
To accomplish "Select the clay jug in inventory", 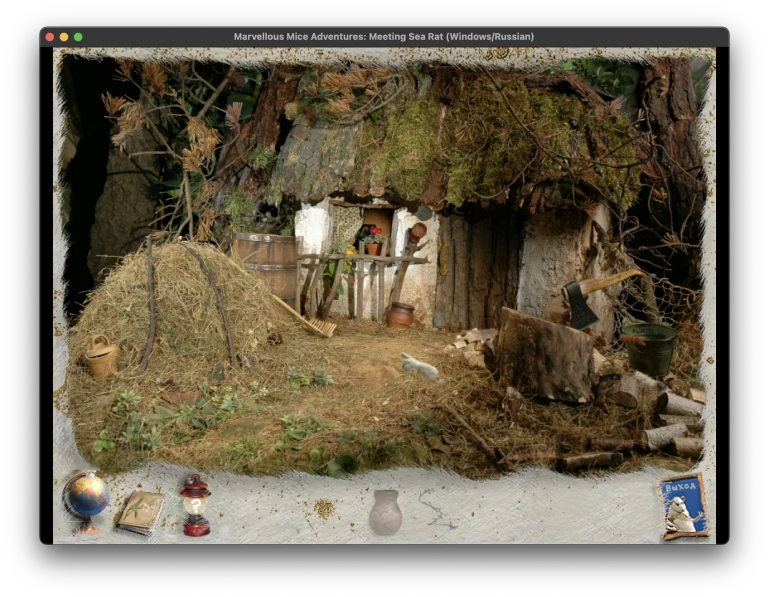I will click(x=385, y=512).
